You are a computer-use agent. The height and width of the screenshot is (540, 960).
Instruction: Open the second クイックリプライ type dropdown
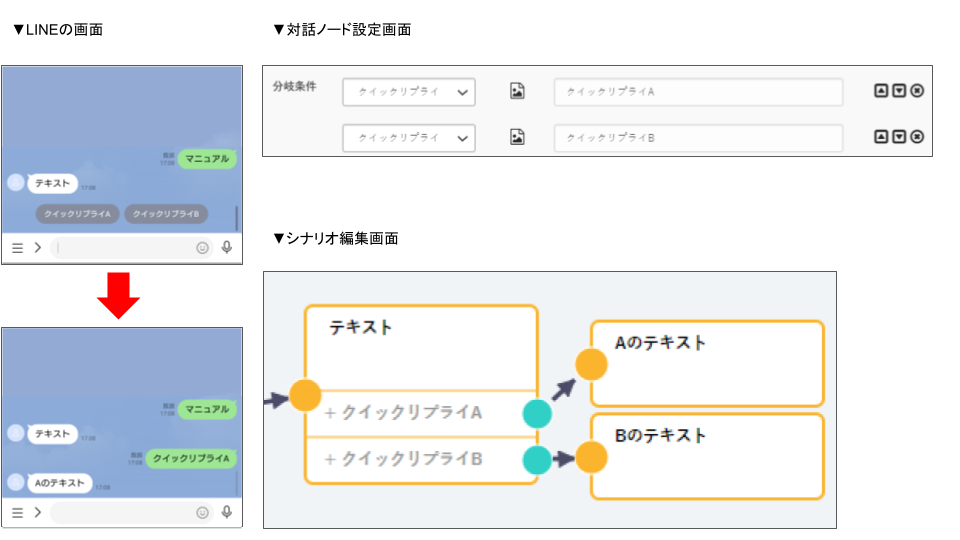pos(408,138)
